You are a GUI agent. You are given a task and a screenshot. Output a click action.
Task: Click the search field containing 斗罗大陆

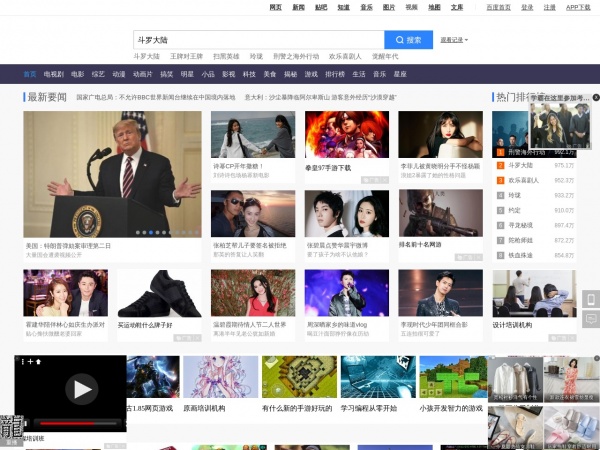tap(259, 40)
